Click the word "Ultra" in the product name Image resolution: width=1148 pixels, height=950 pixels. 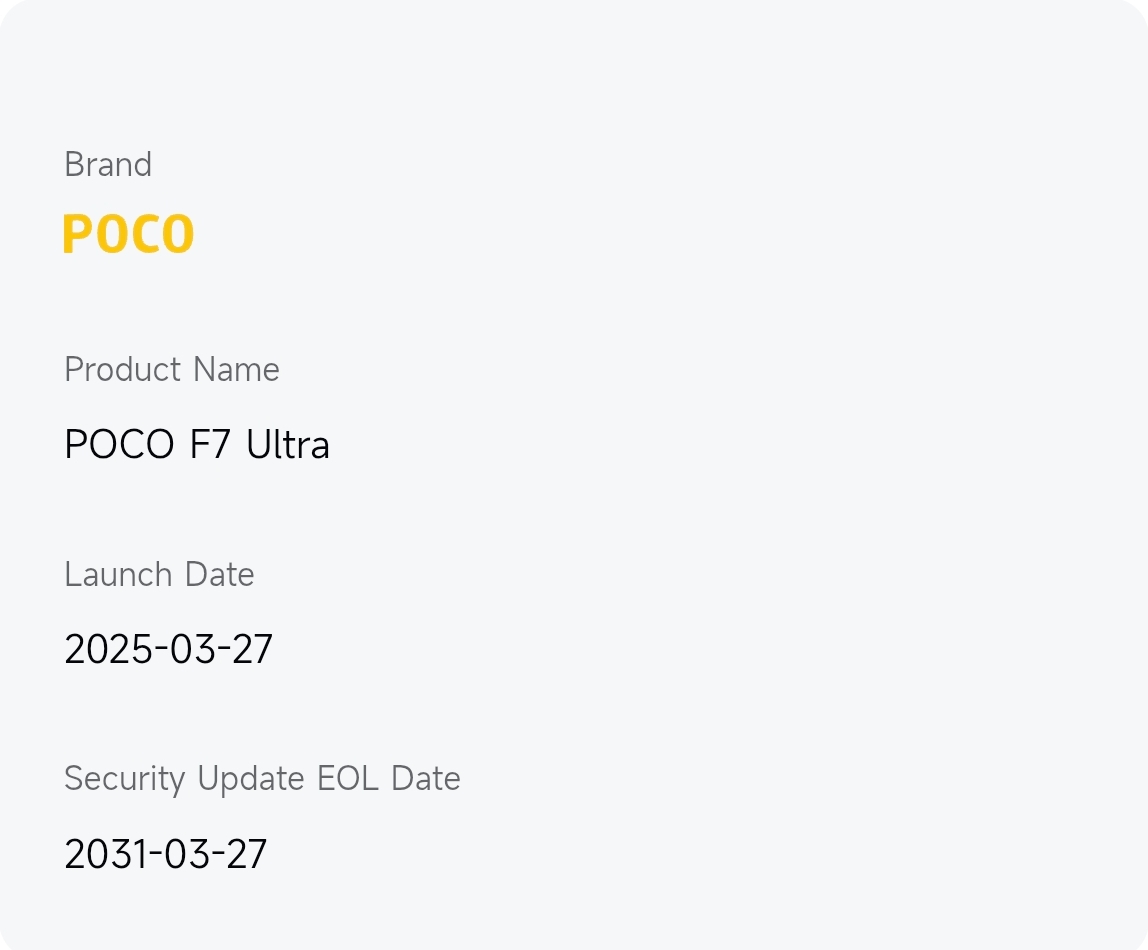[x=288, y=445]
